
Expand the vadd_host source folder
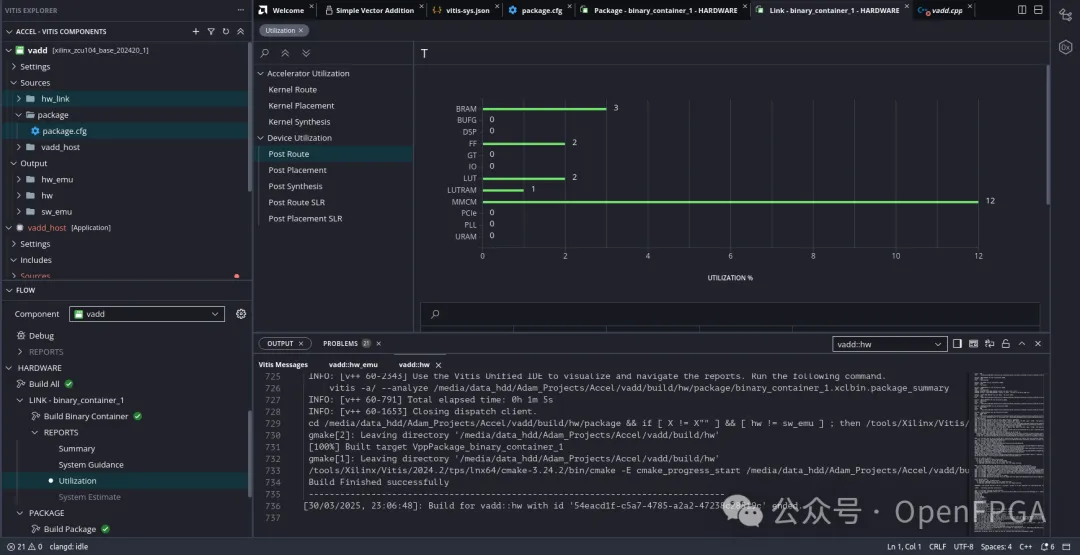19,147
